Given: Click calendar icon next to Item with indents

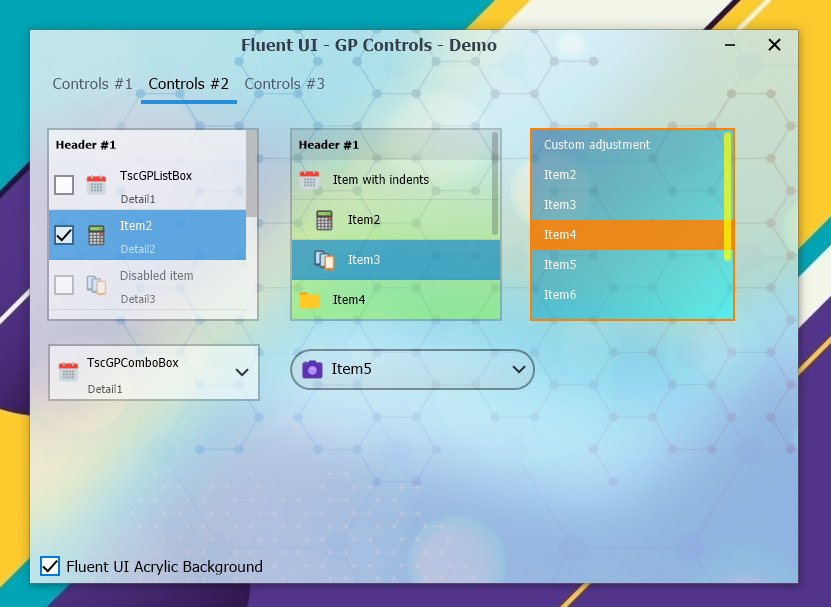Looking at the screenshot, I should pyautogui.click(x=309, y=180).
